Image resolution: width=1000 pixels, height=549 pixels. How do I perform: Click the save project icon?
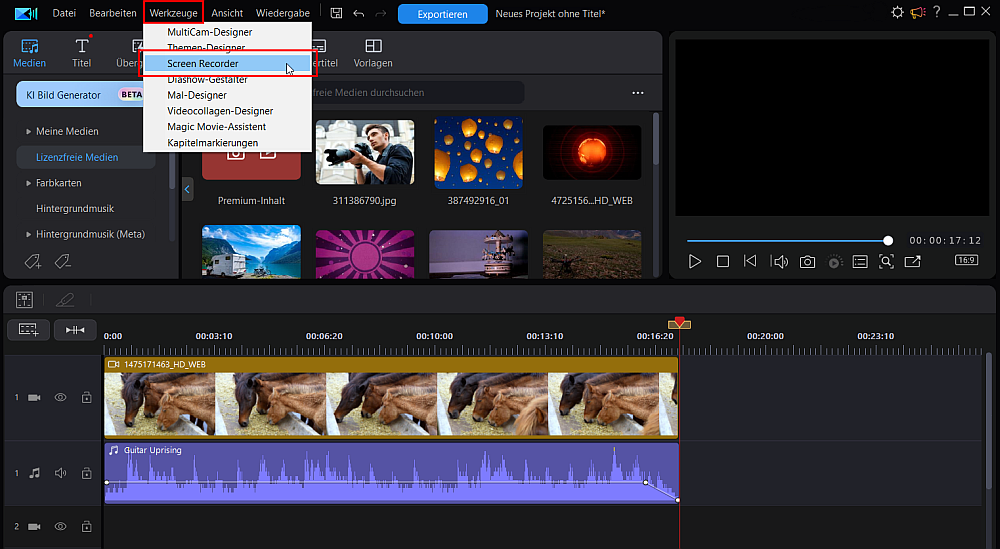click(x=337, y=13)
